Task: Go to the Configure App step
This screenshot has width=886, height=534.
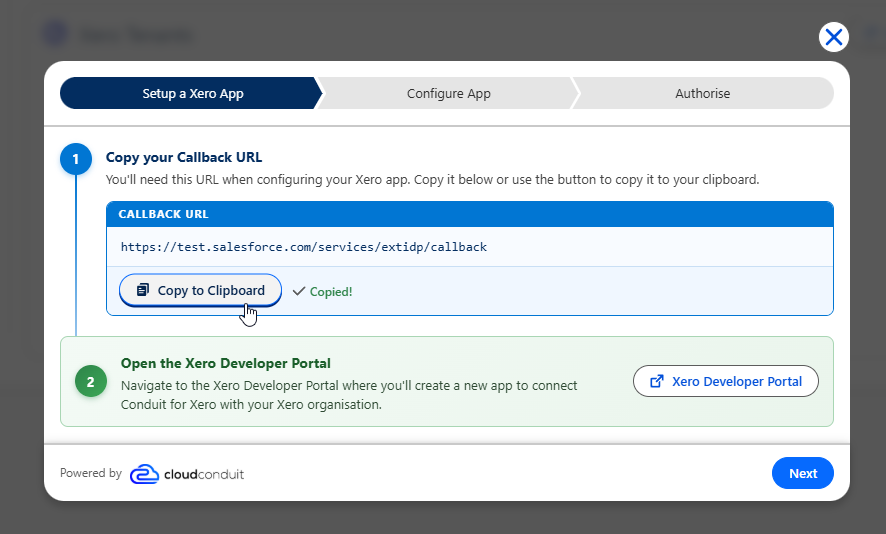Action: coord(449,93)
